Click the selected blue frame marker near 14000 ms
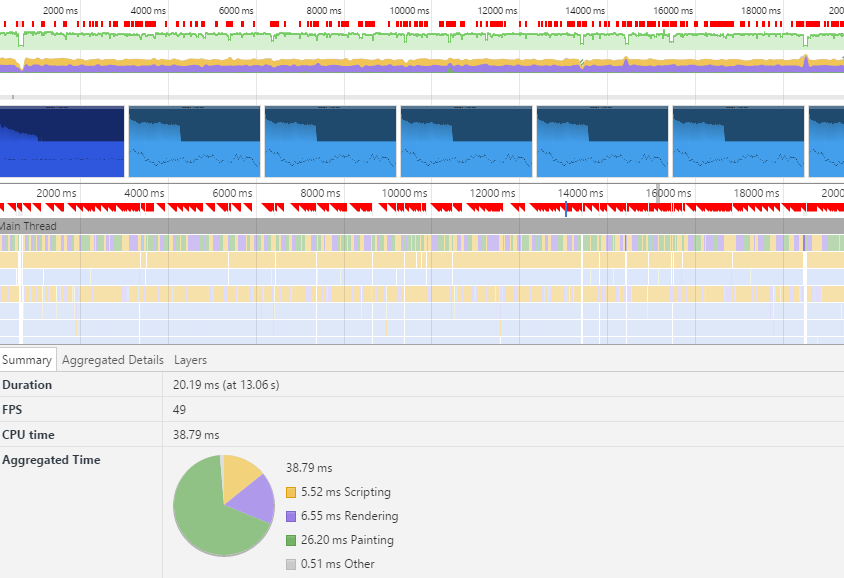 click(566, 208)
